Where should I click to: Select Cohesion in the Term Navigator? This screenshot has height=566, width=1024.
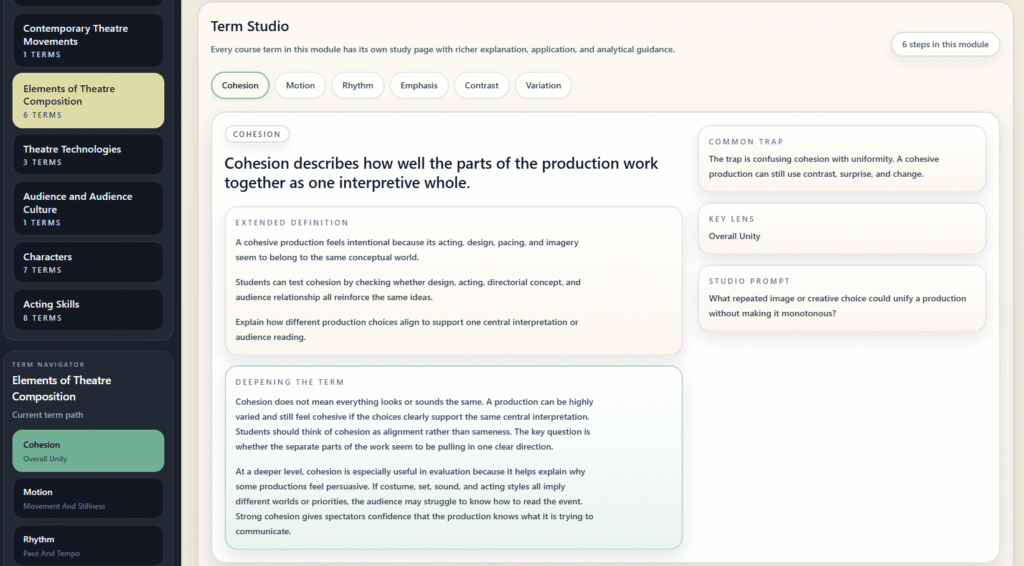click(x=88, y=451)
